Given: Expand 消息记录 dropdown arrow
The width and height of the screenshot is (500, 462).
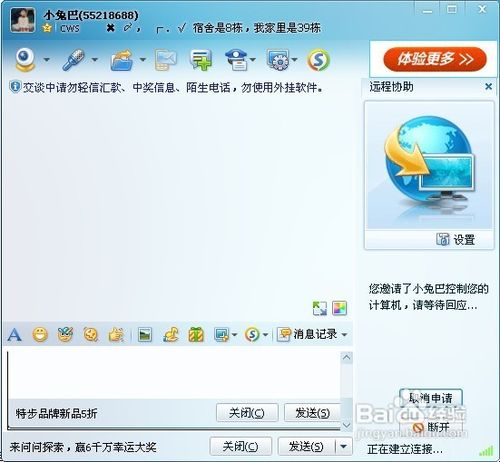Looking at the screenshot, I should point(344,334).
